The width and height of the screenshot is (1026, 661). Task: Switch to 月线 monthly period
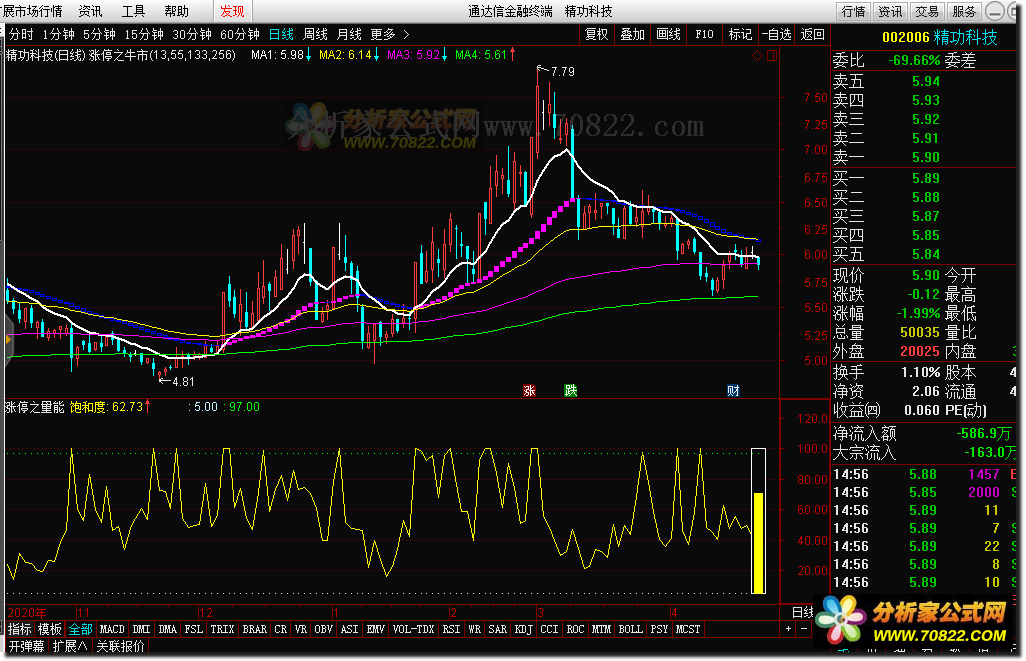click(349, 35)
